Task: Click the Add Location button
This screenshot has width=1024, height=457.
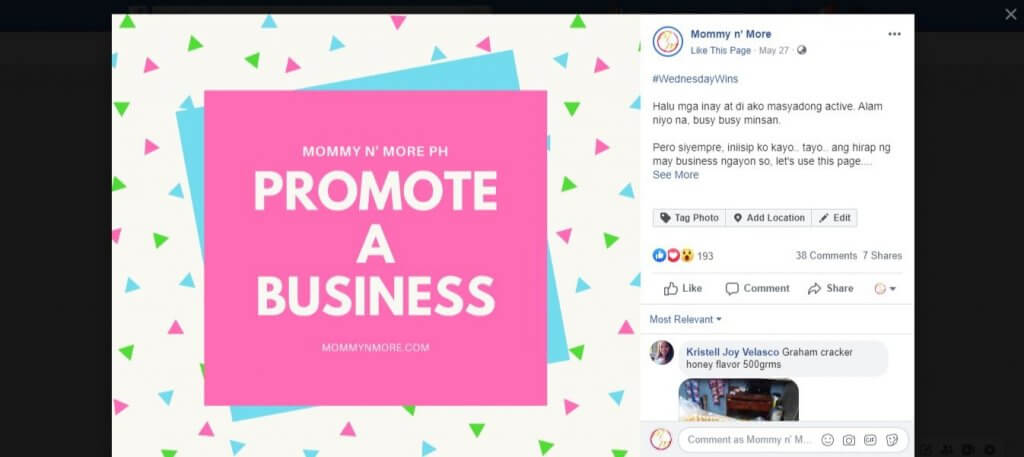Action: [769, 218]
